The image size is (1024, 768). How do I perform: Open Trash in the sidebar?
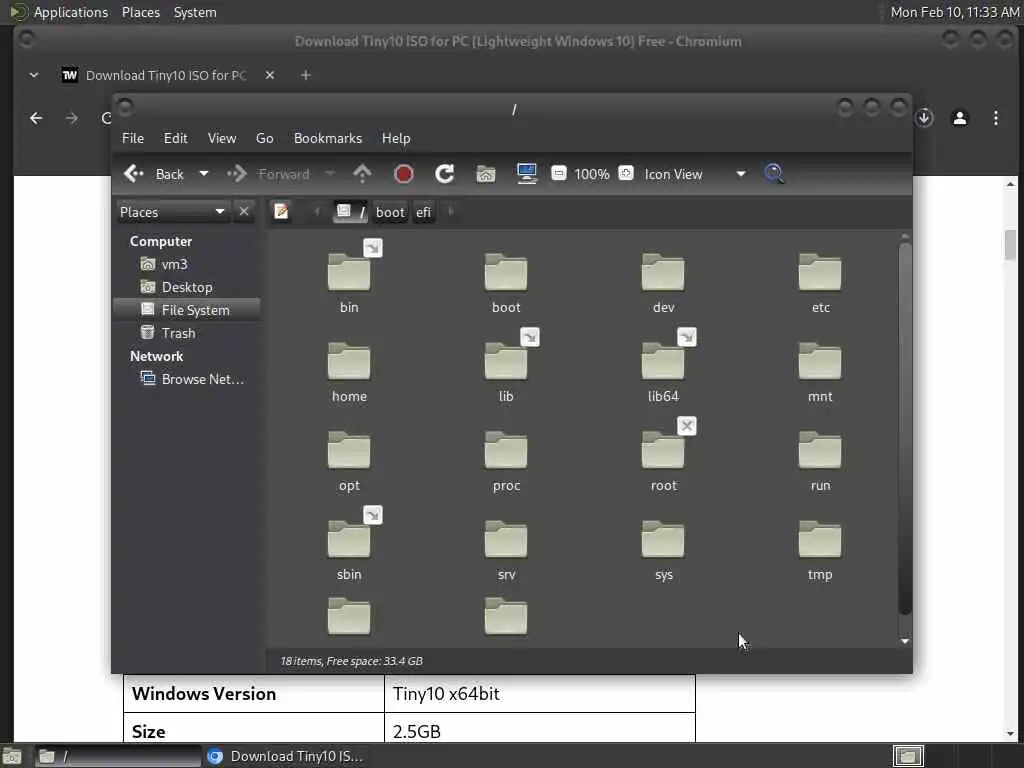tap(178, 333)
